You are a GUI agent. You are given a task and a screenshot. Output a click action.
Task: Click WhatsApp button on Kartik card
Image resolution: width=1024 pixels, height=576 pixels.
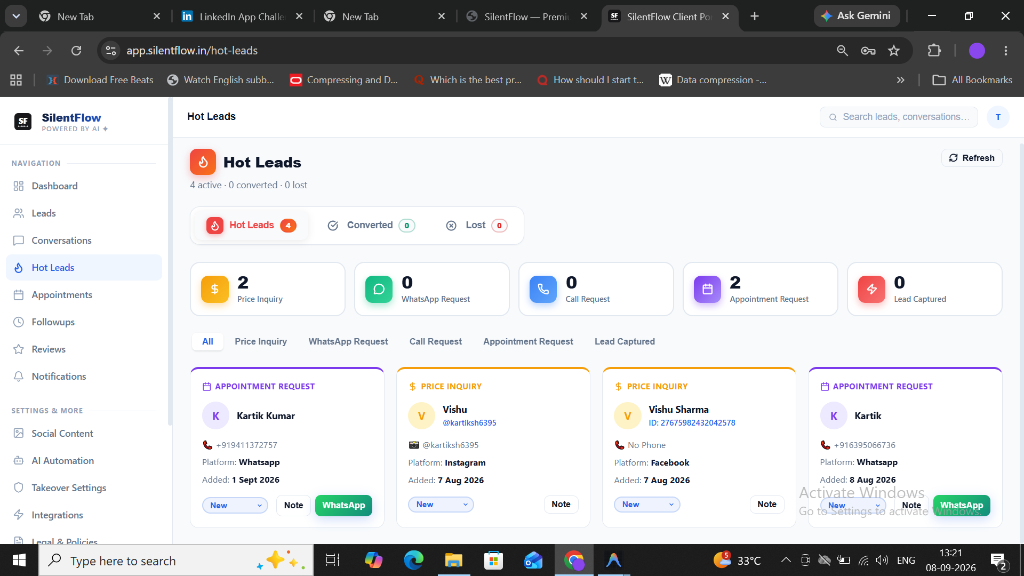click(x=961, y=505)
